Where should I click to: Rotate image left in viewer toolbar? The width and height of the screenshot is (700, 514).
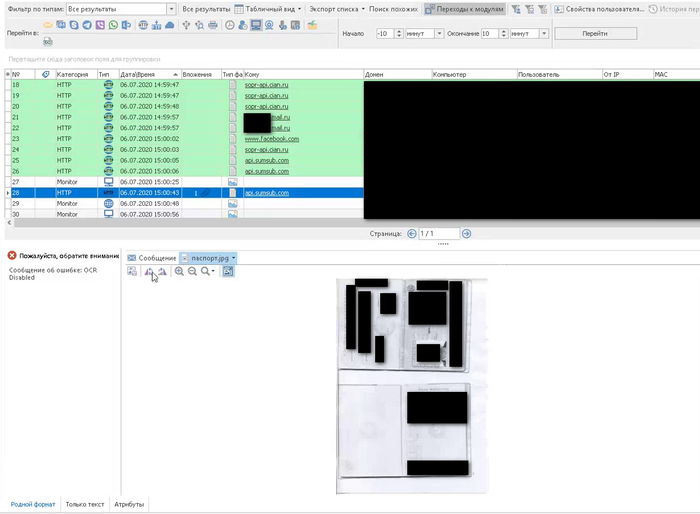(149, 272)
